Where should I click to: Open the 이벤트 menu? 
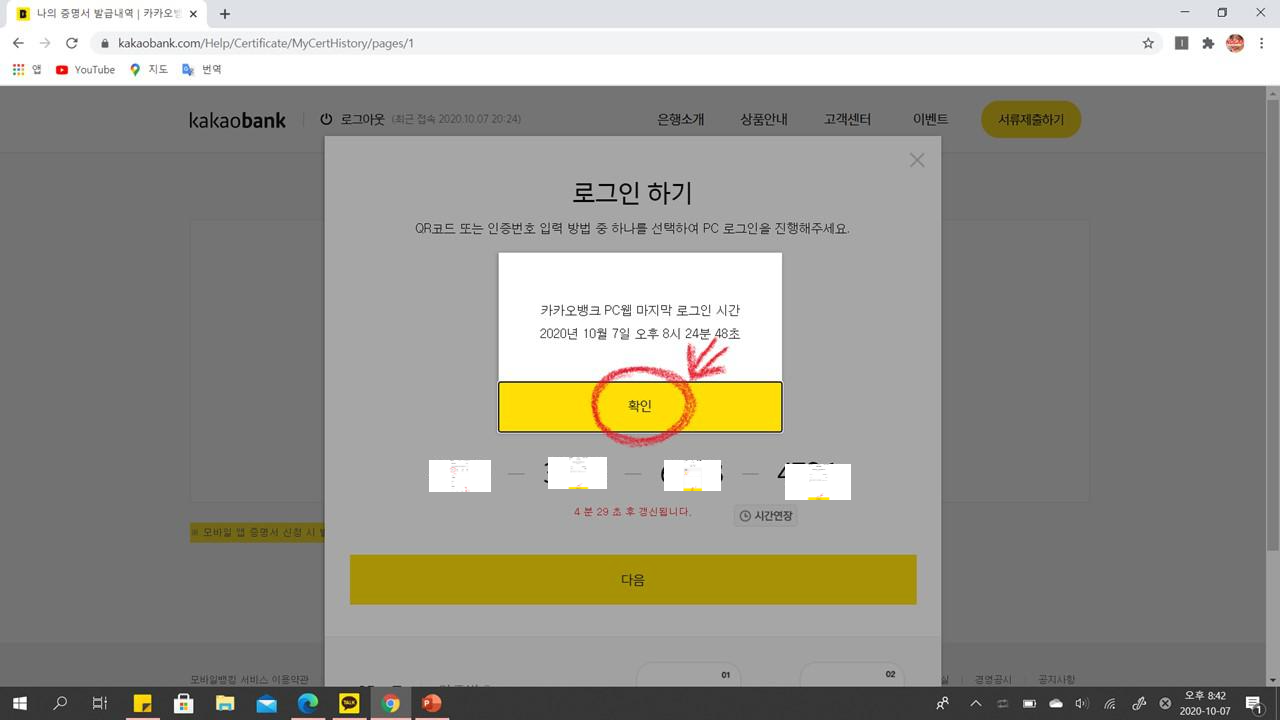[930, 119]
